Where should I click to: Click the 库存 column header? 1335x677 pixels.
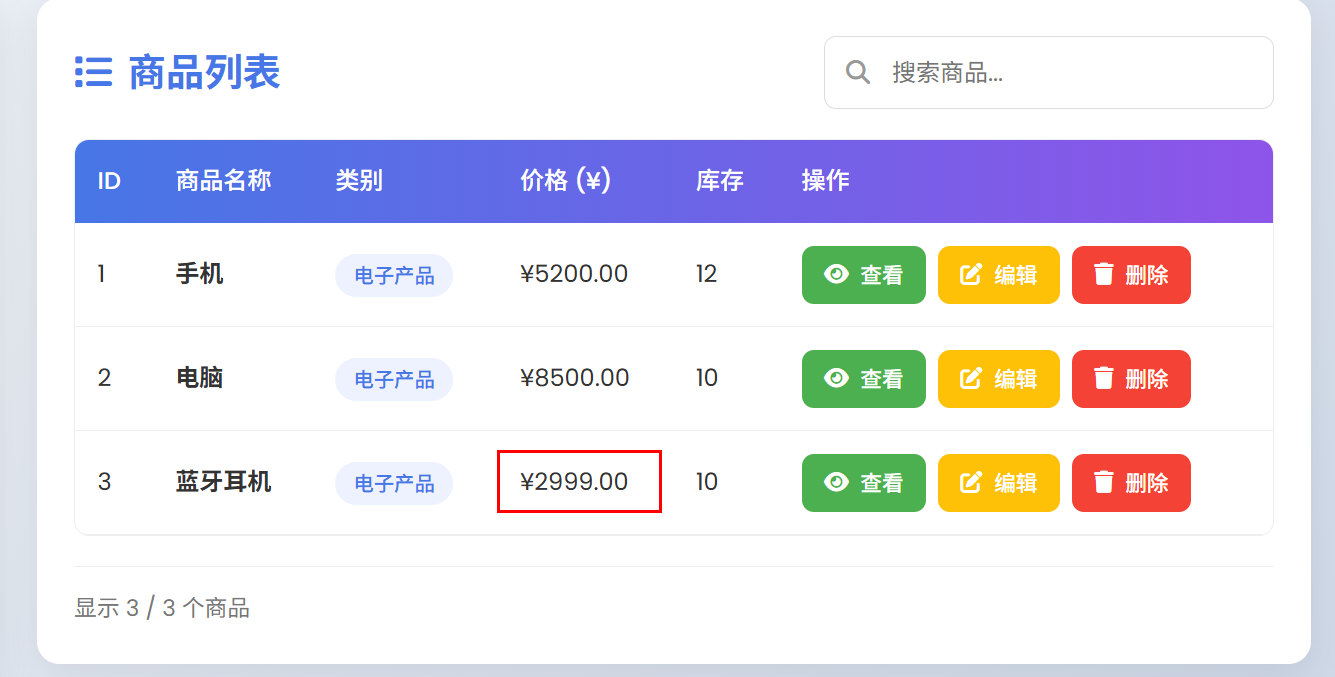click(x=720, y=181)
